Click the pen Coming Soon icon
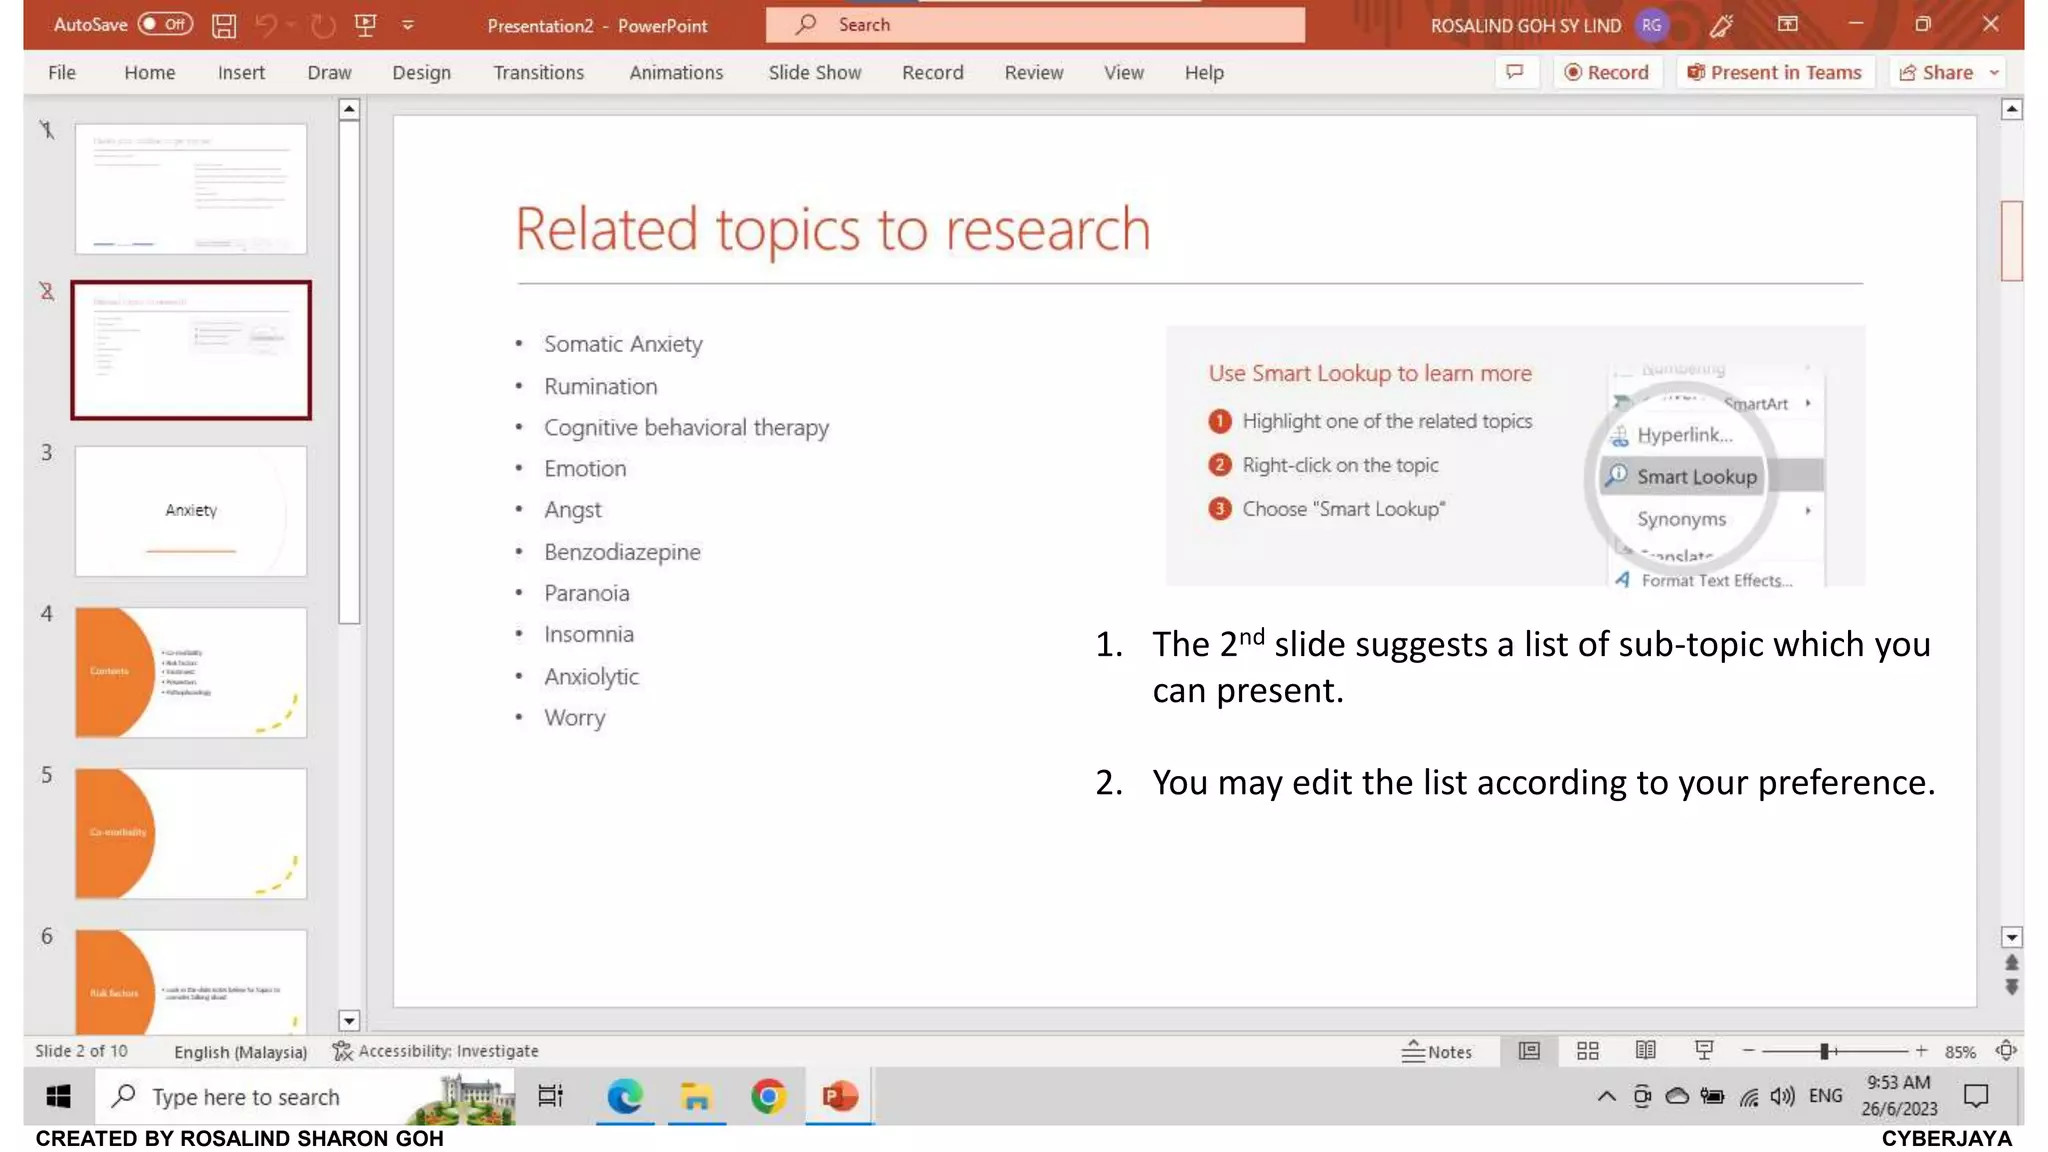 point(1721,25)
